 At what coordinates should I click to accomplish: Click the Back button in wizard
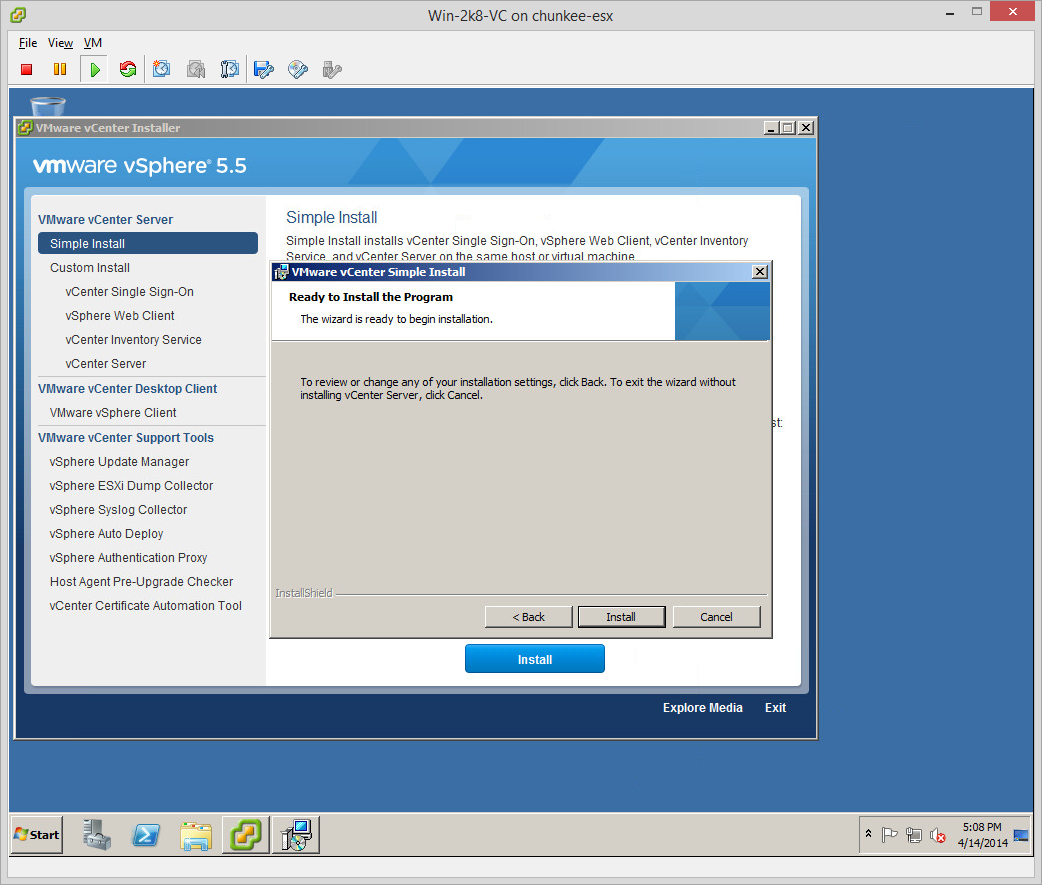[528, 617]
